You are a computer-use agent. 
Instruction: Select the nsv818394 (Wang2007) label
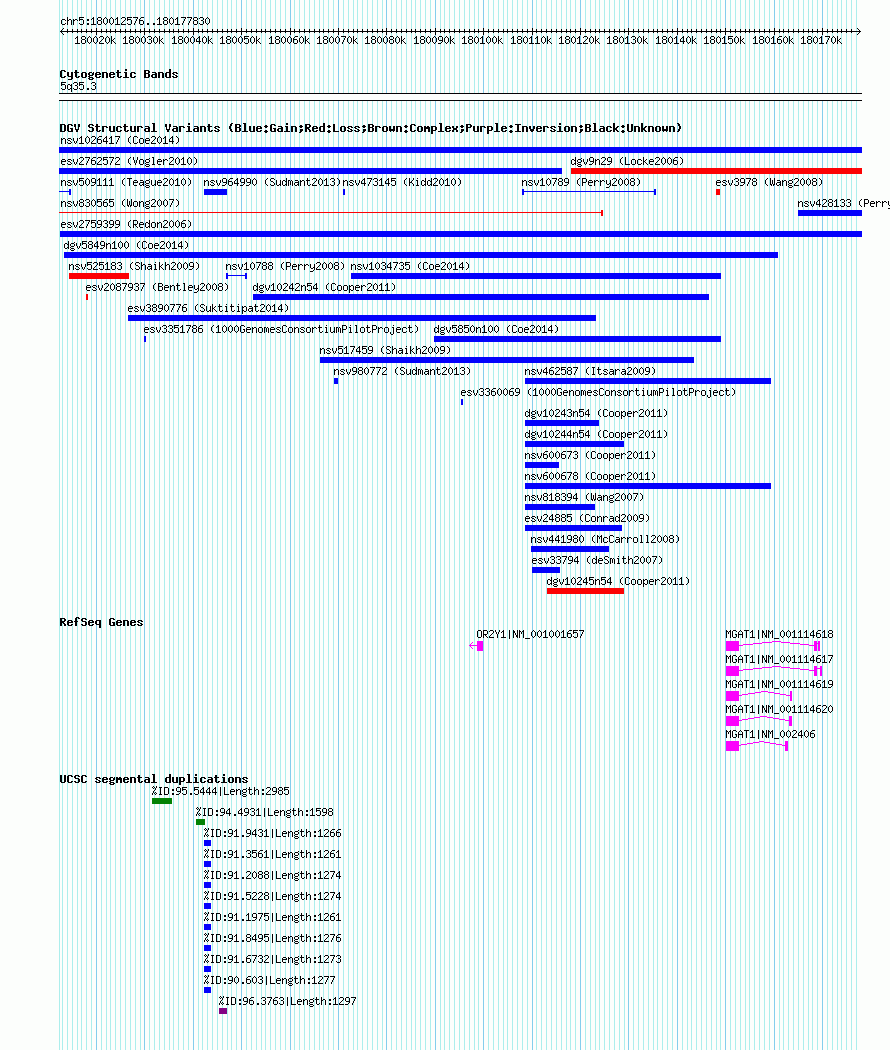pyautogui.click(x=584, y=498)
